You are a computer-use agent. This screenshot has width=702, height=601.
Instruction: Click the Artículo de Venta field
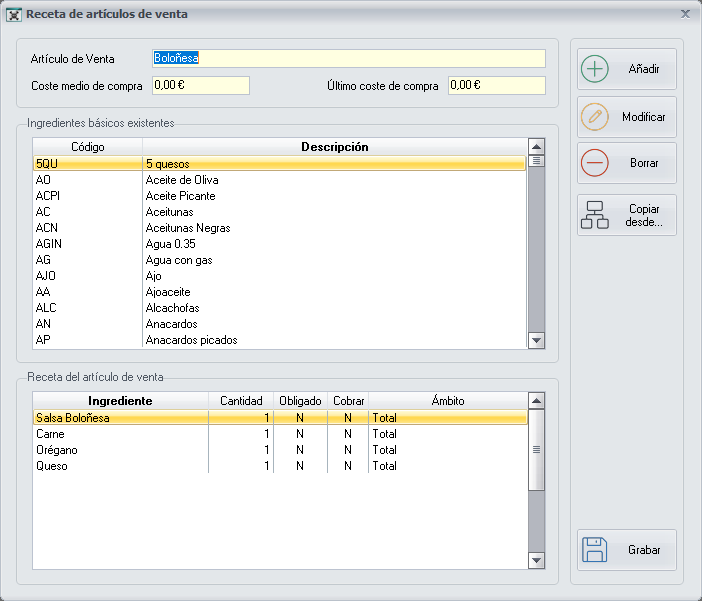(348, 58)
